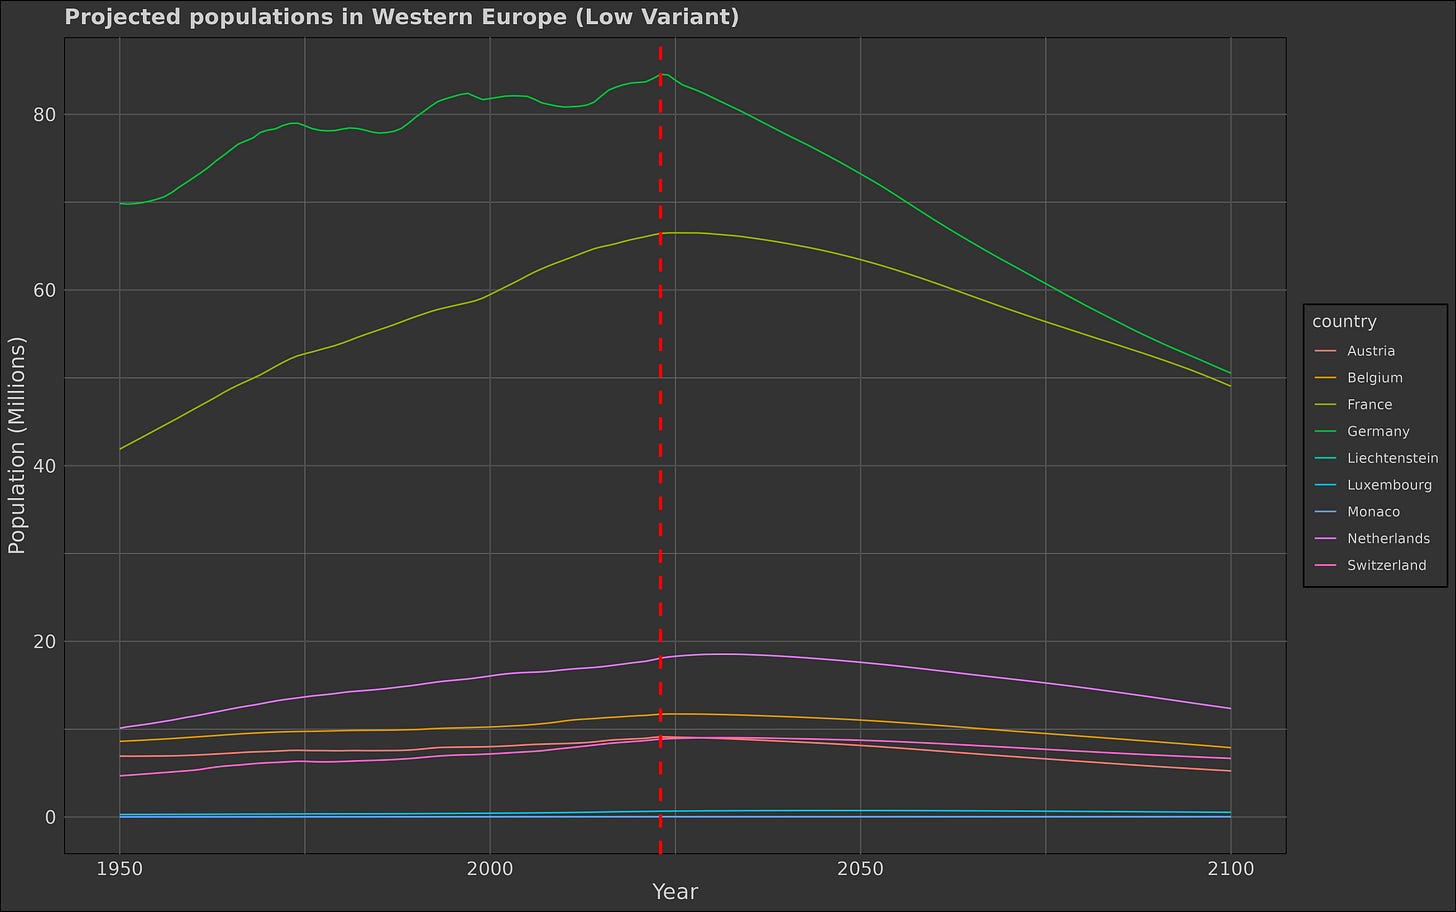Click the green Germany peak on the curve

click(x=662, y=74)
